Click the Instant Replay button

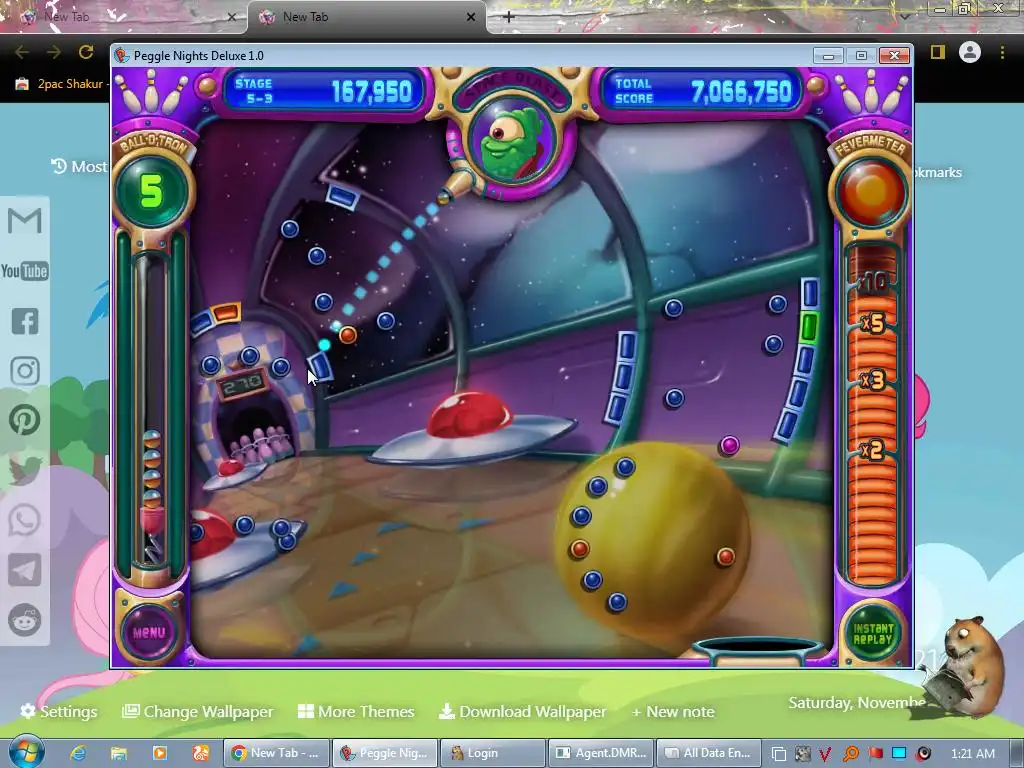(x=872, y=633)
